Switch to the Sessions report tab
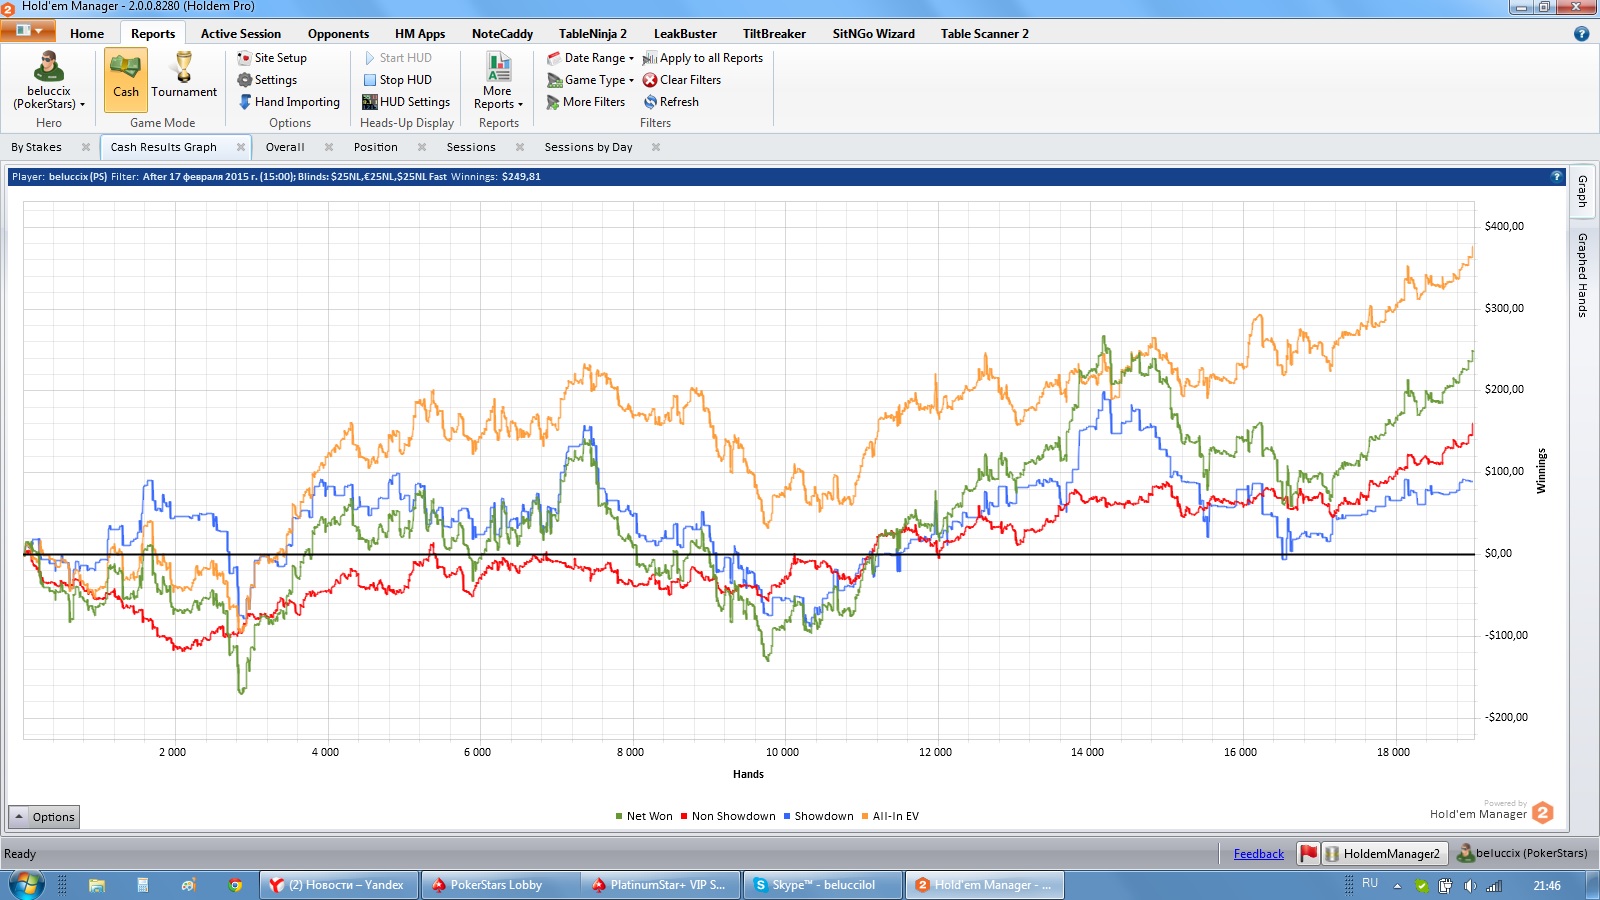The height and width of the screenshot is (900, 1600). (471, 147)
